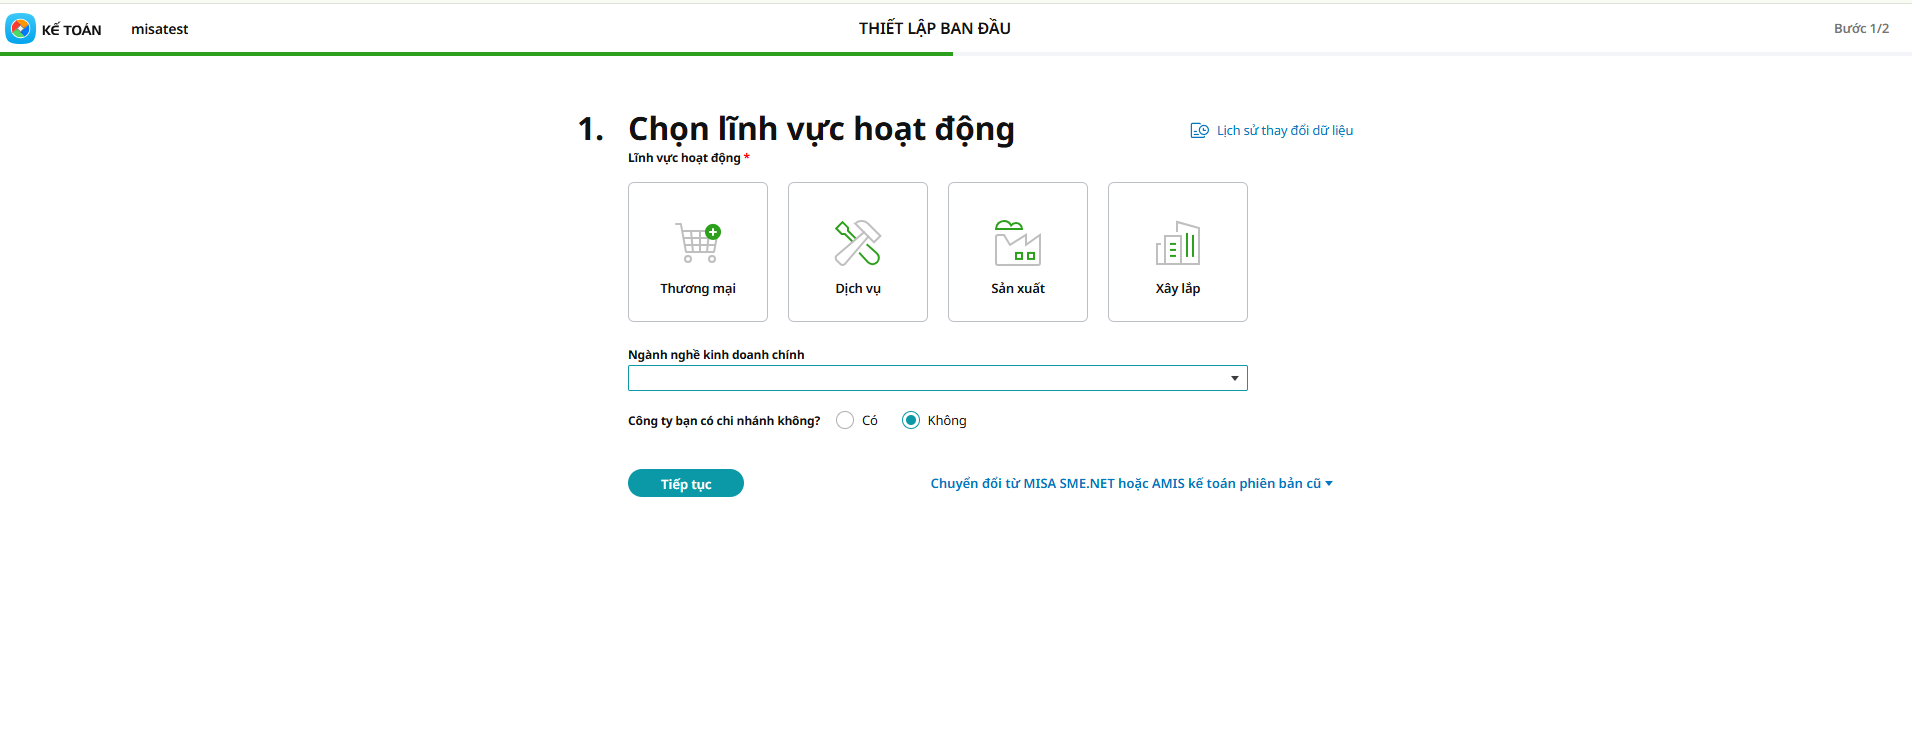The image size is (1912, 743).
Task: Select Không for company branches
Action: coord(910,420)
